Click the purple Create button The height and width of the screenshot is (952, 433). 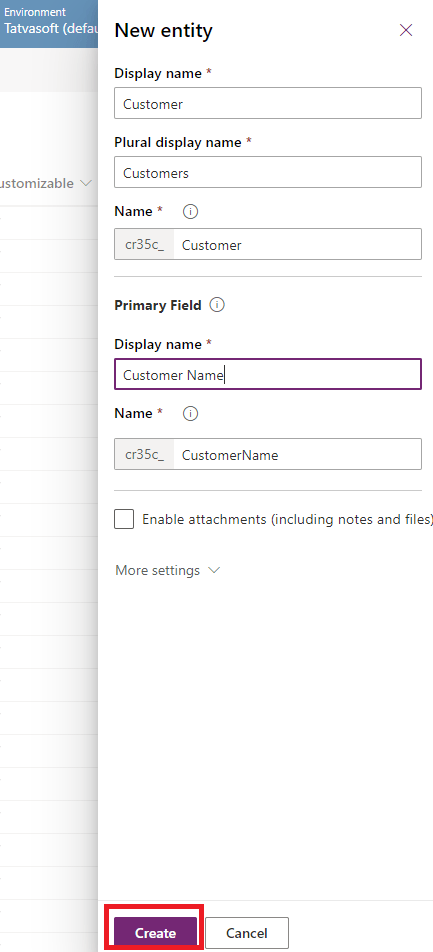click(155, 933)
